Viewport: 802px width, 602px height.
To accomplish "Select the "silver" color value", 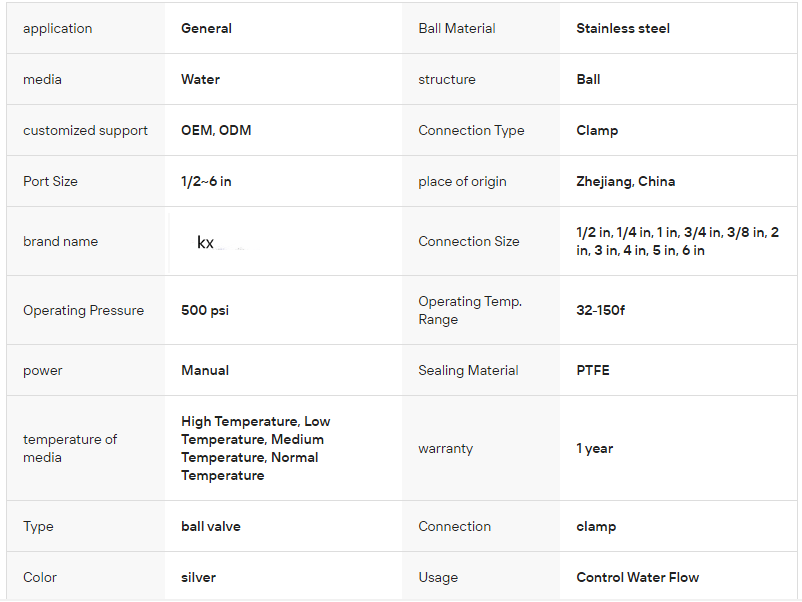I will 198,578.
